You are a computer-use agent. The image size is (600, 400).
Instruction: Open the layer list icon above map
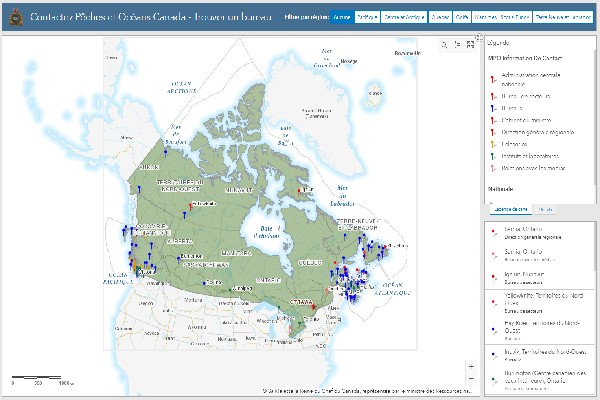tap(458, 45)
